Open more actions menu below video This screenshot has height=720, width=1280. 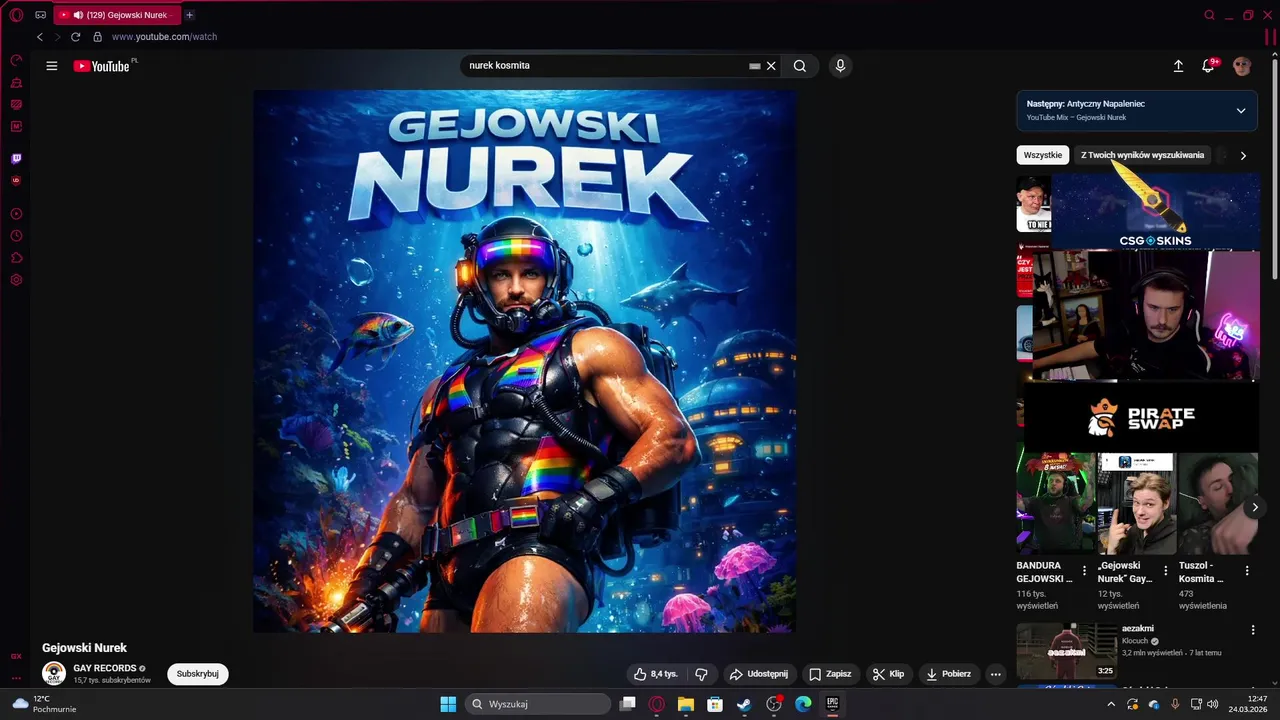point(995,674)
